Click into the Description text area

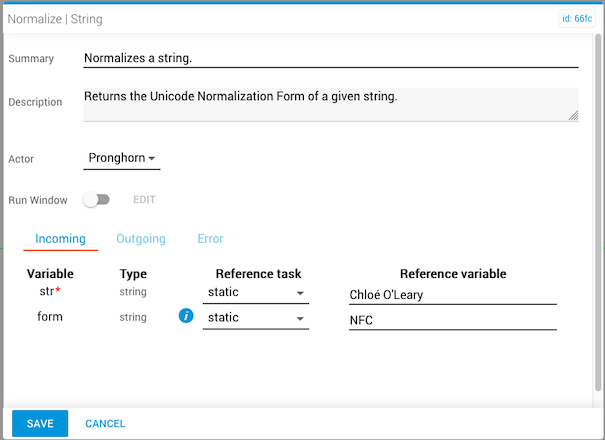330,103
